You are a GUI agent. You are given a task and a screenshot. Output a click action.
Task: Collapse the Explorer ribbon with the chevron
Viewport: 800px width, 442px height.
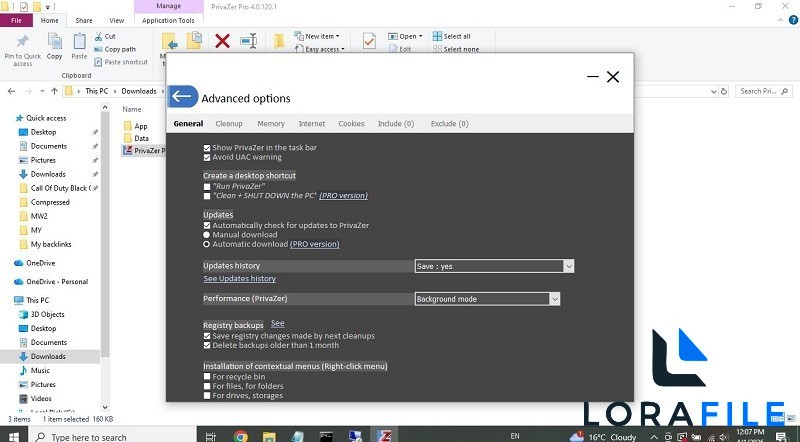coord(780,20)
